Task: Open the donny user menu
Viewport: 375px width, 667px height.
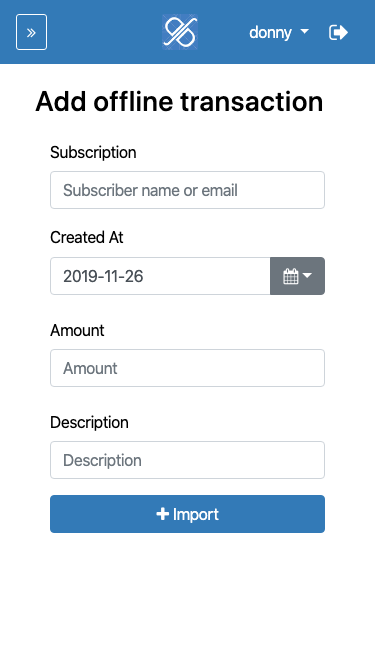Action: [279, 32]
